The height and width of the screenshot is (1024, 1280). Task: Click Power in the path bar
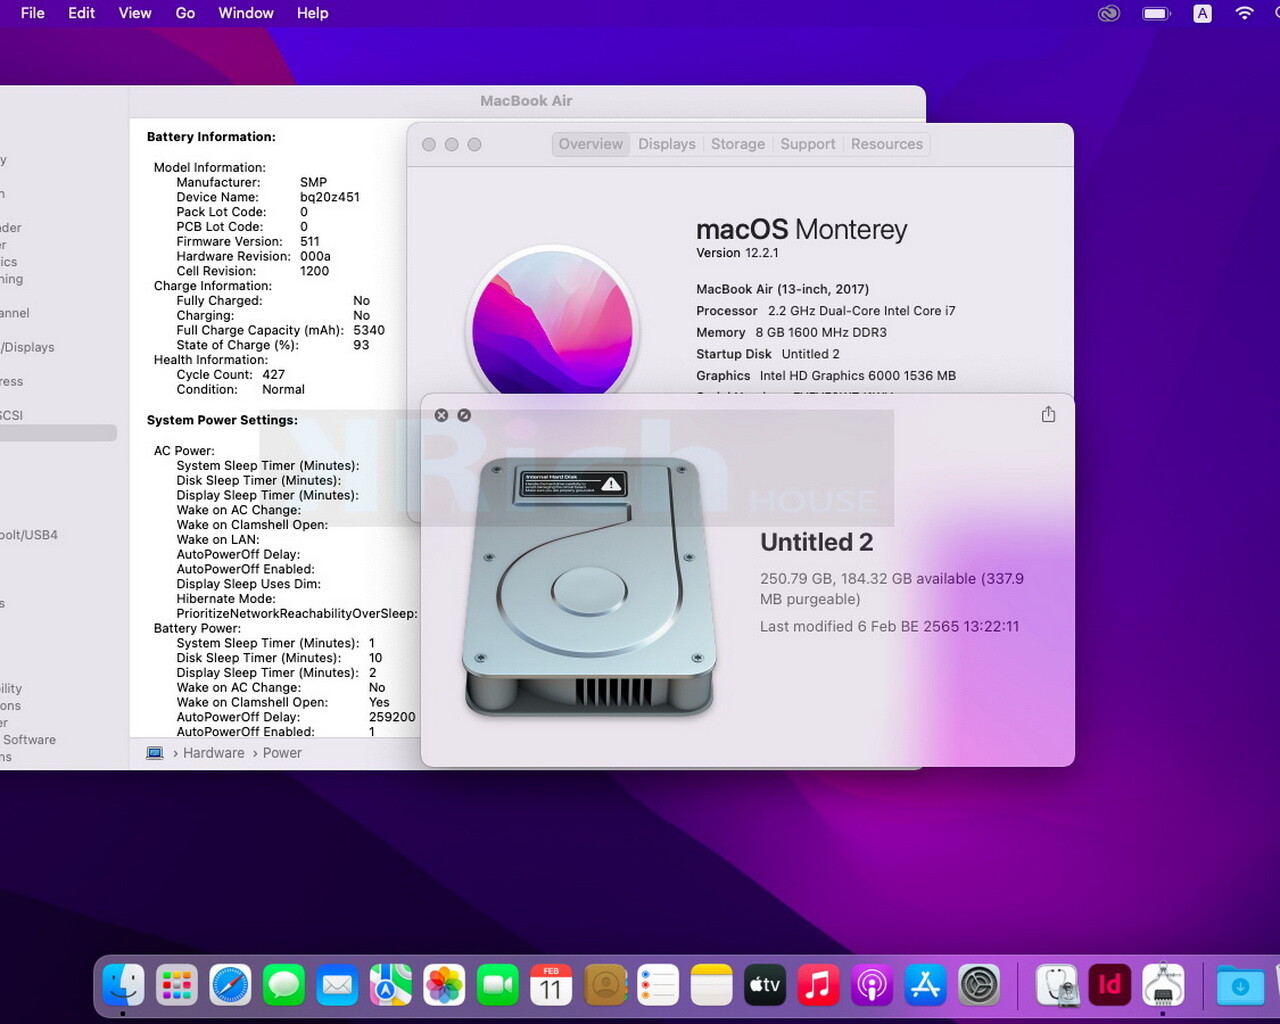[x=282, y=753]
